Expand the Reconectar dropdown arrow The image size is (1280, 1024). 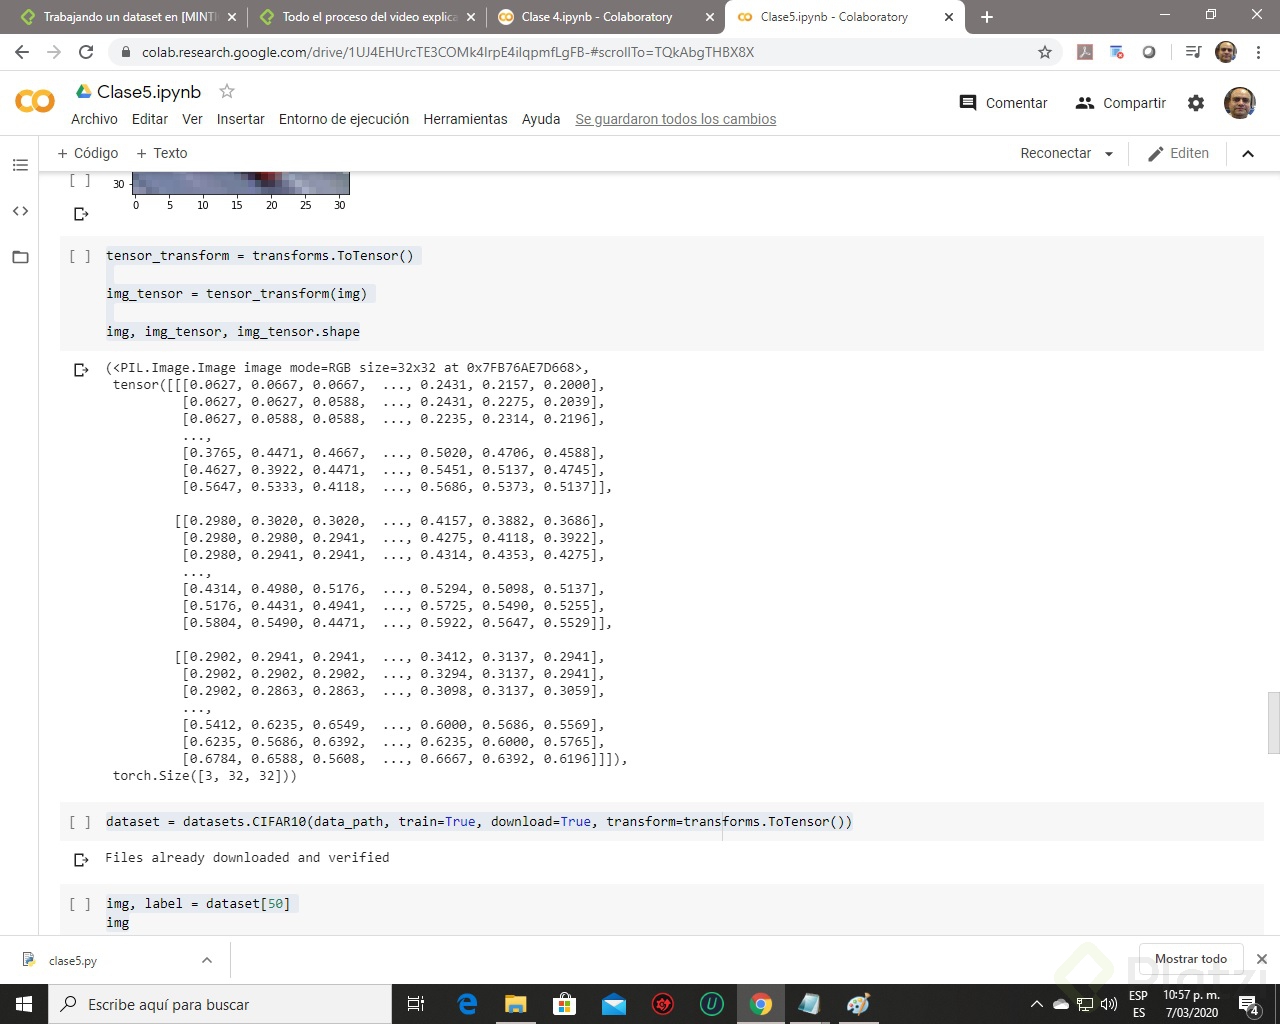coord(1109,154)
